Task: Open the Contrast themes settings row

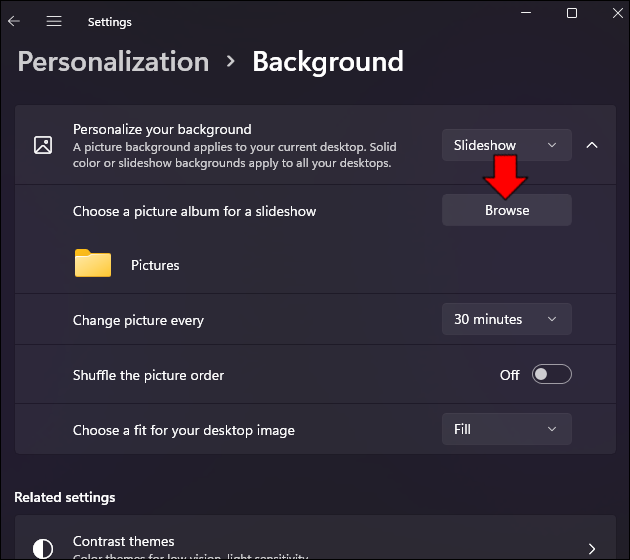Action: (x=300, y=545)
